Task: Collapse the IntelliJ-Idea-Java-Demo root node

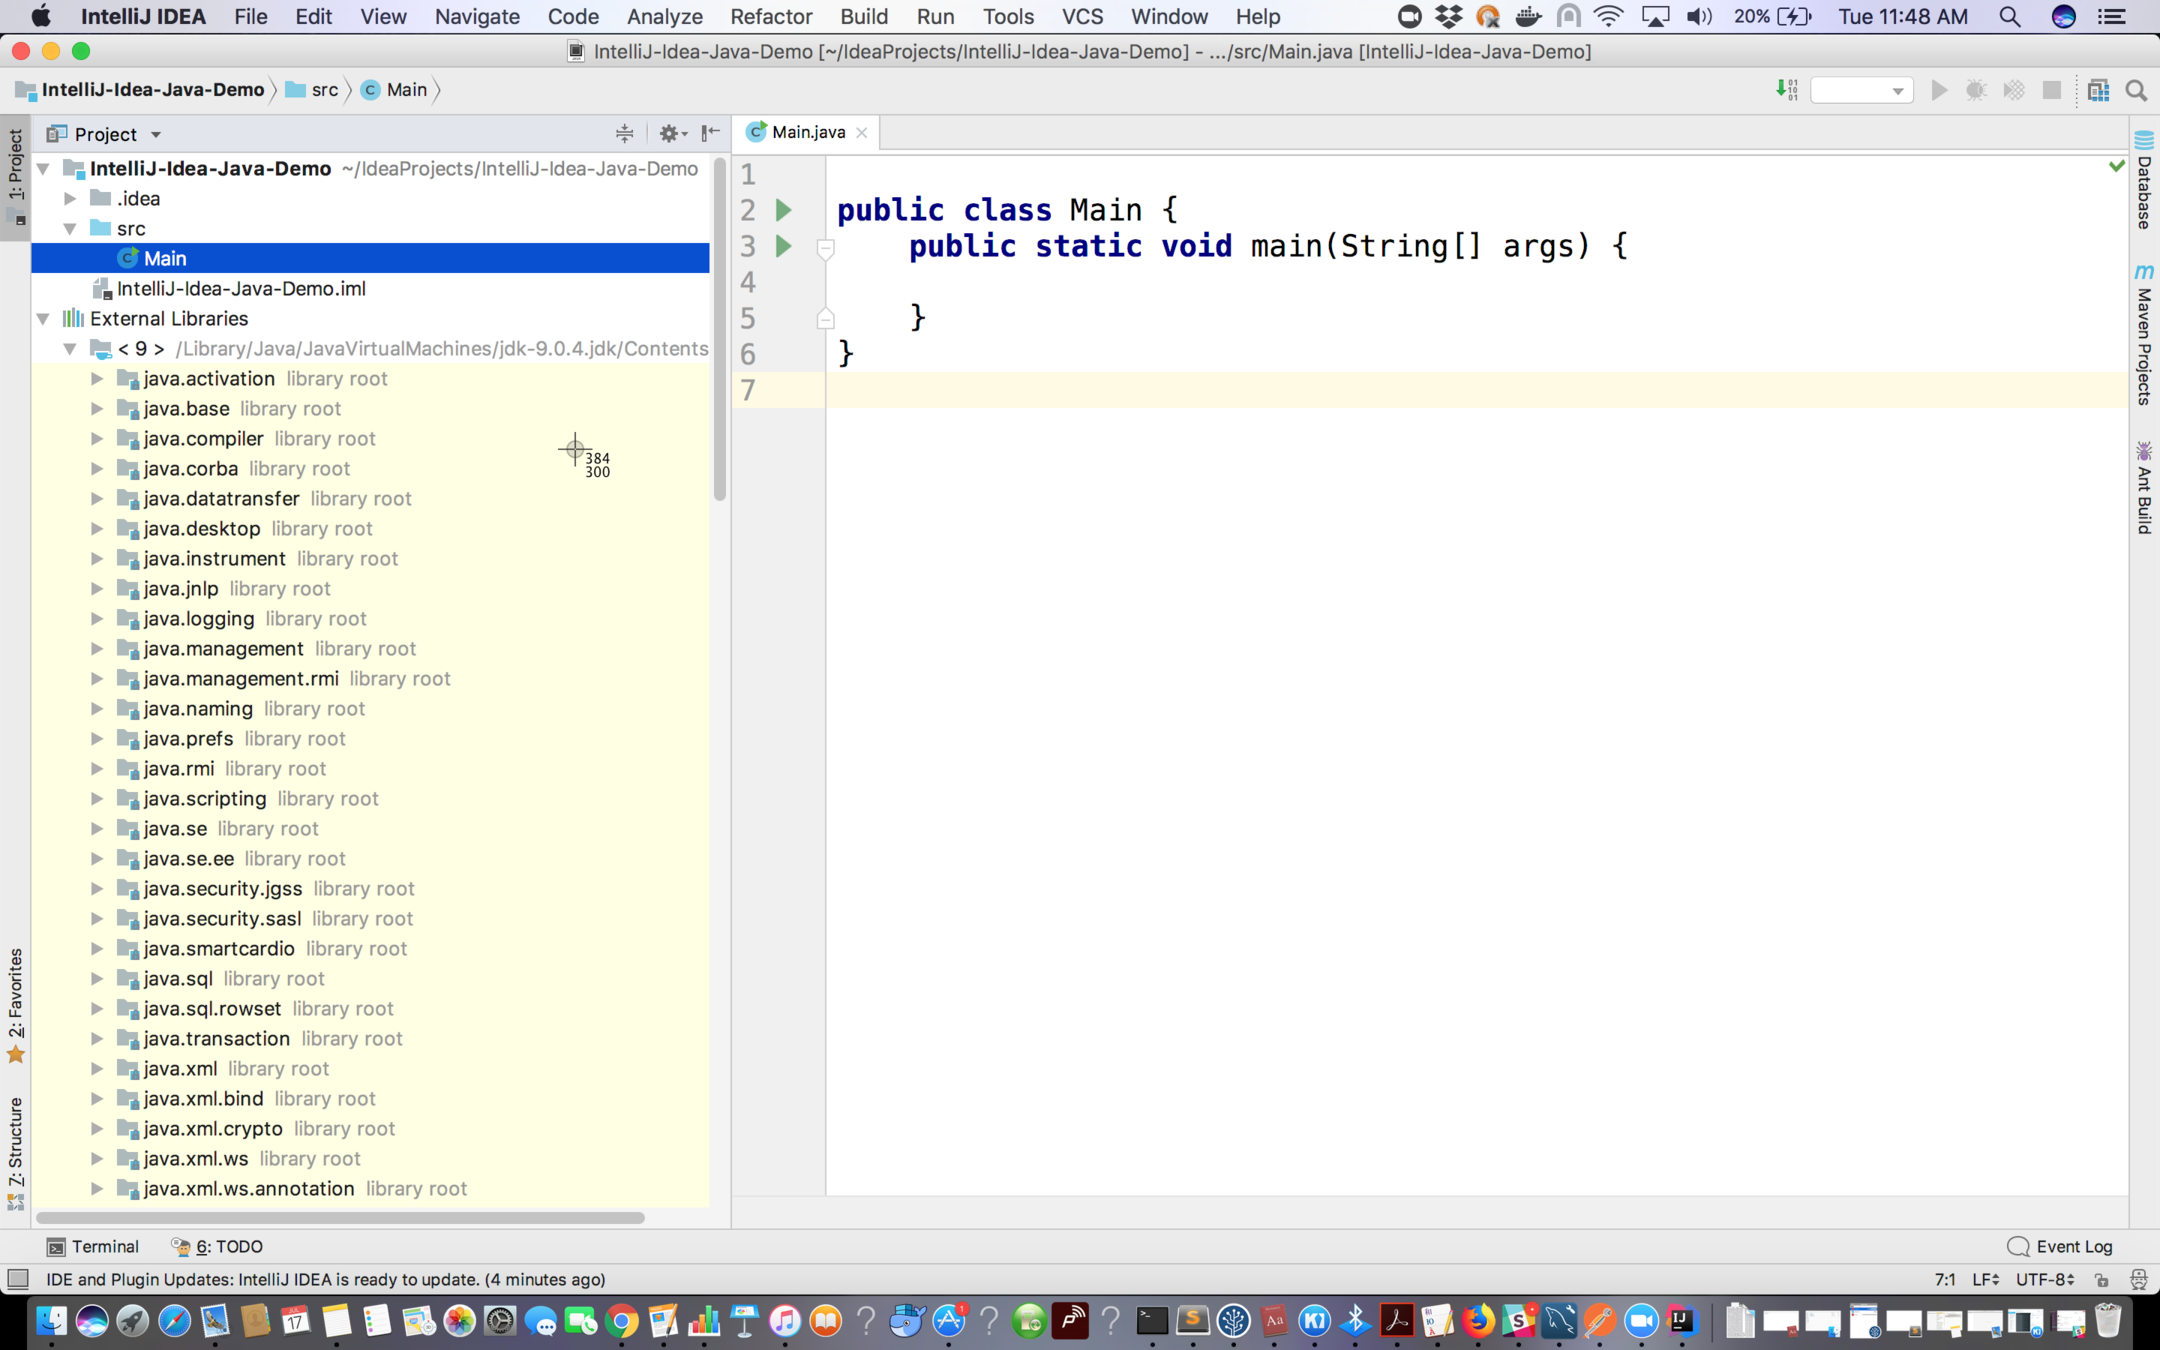Action: [x=43, y=169]
